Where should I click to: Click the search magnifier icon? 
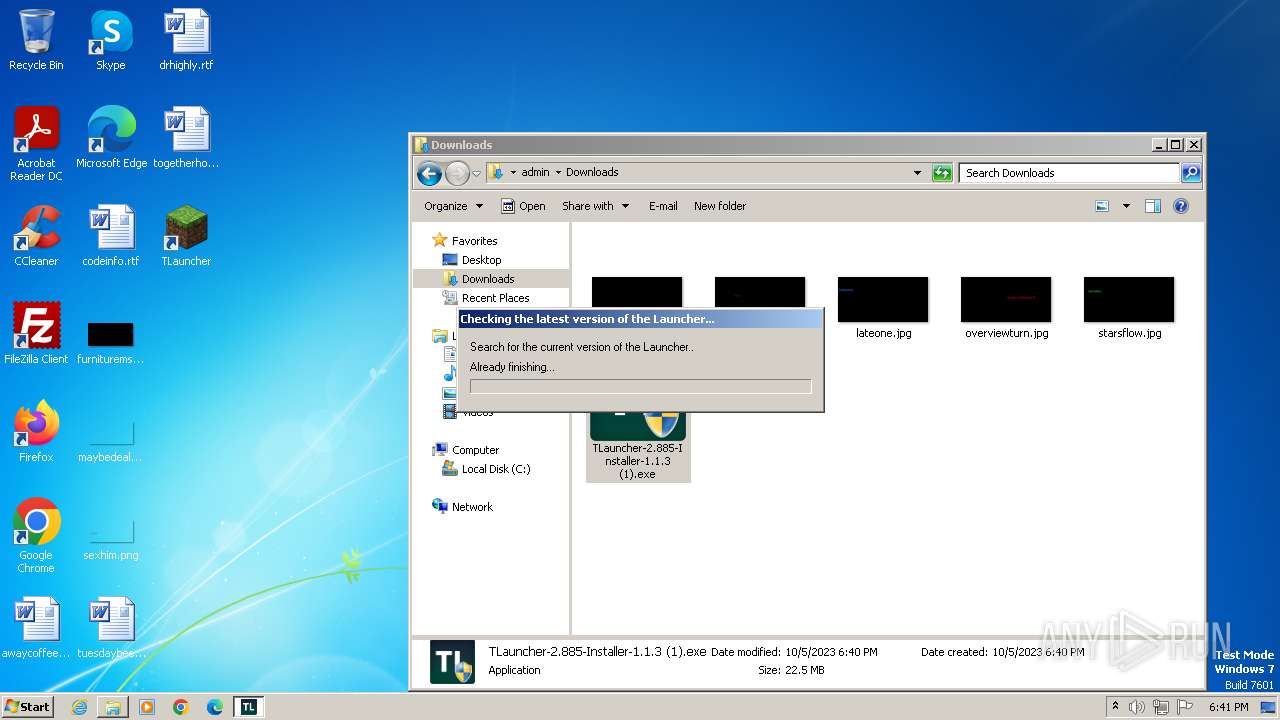pyautogui.click(x=1191, y=173)
